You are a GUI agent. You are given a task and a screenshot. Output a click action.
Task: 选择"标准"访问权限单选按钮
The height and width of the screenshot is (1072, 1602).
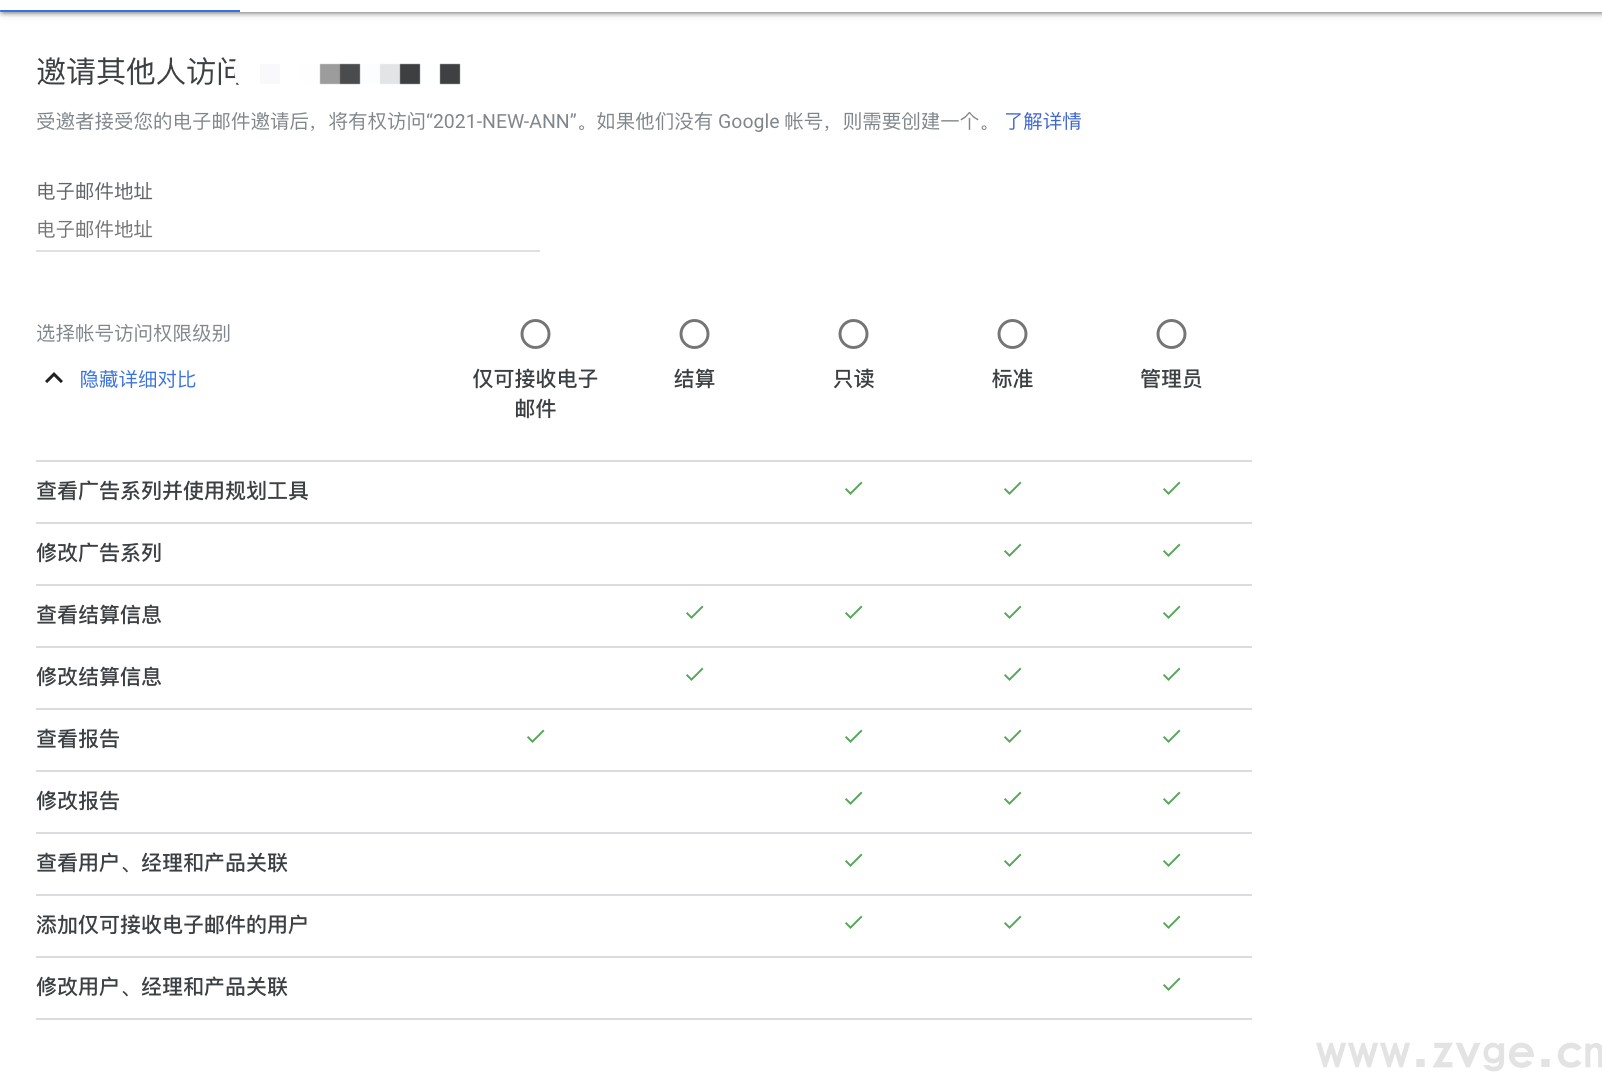point(1012,333)
